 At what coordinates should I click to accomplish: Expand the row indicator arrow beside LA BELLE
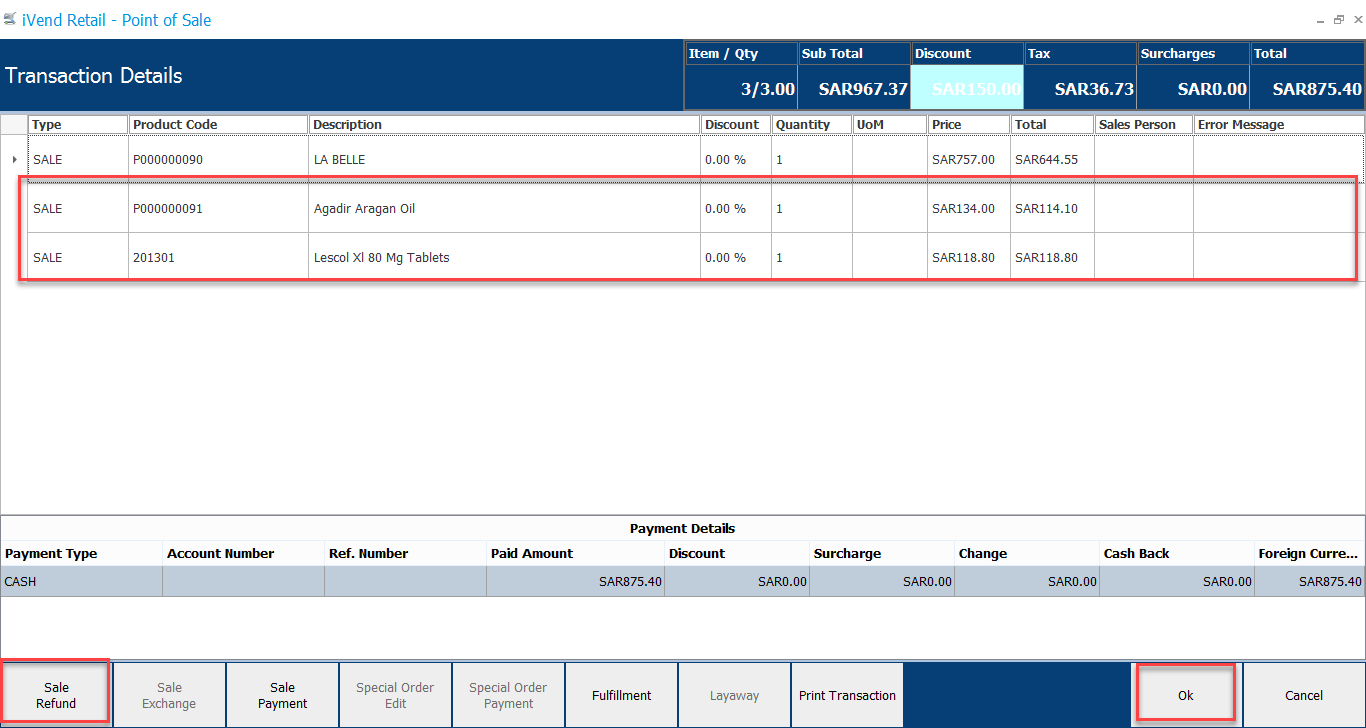(14, 159)
